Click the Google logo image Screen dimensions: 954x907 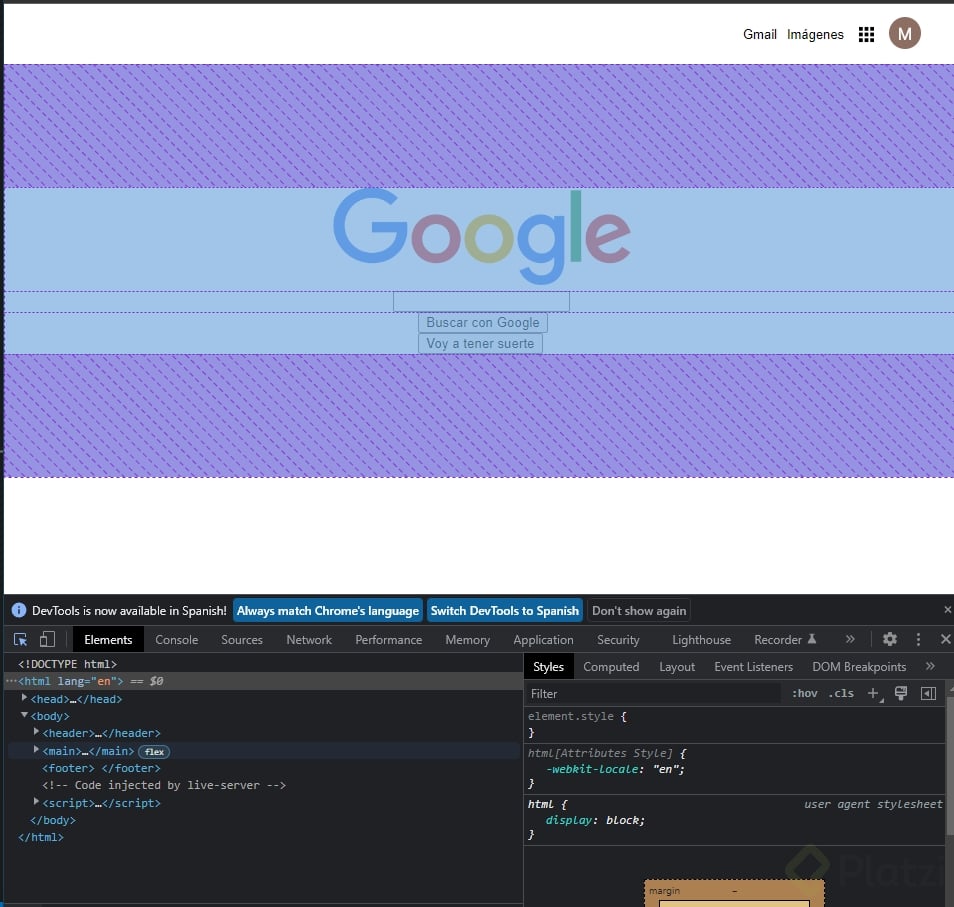[x=481, y=236]
